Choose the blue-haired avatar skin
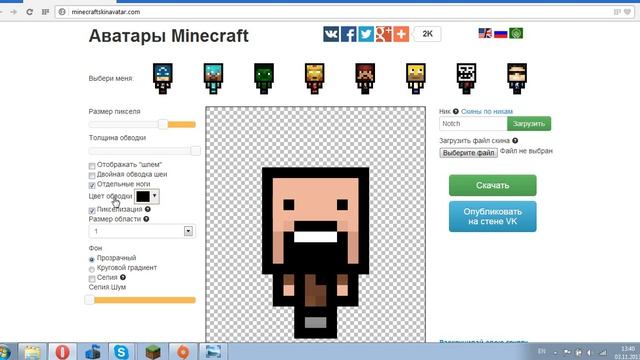The image size is (640, 360). pos(163,78)
